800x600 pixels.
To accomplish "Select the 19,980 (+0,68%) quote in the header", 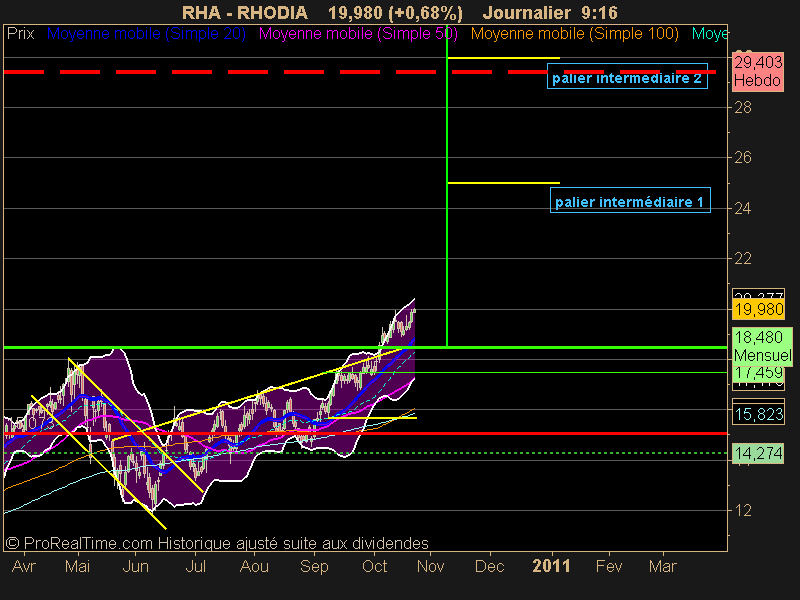I will pos(395,13).
